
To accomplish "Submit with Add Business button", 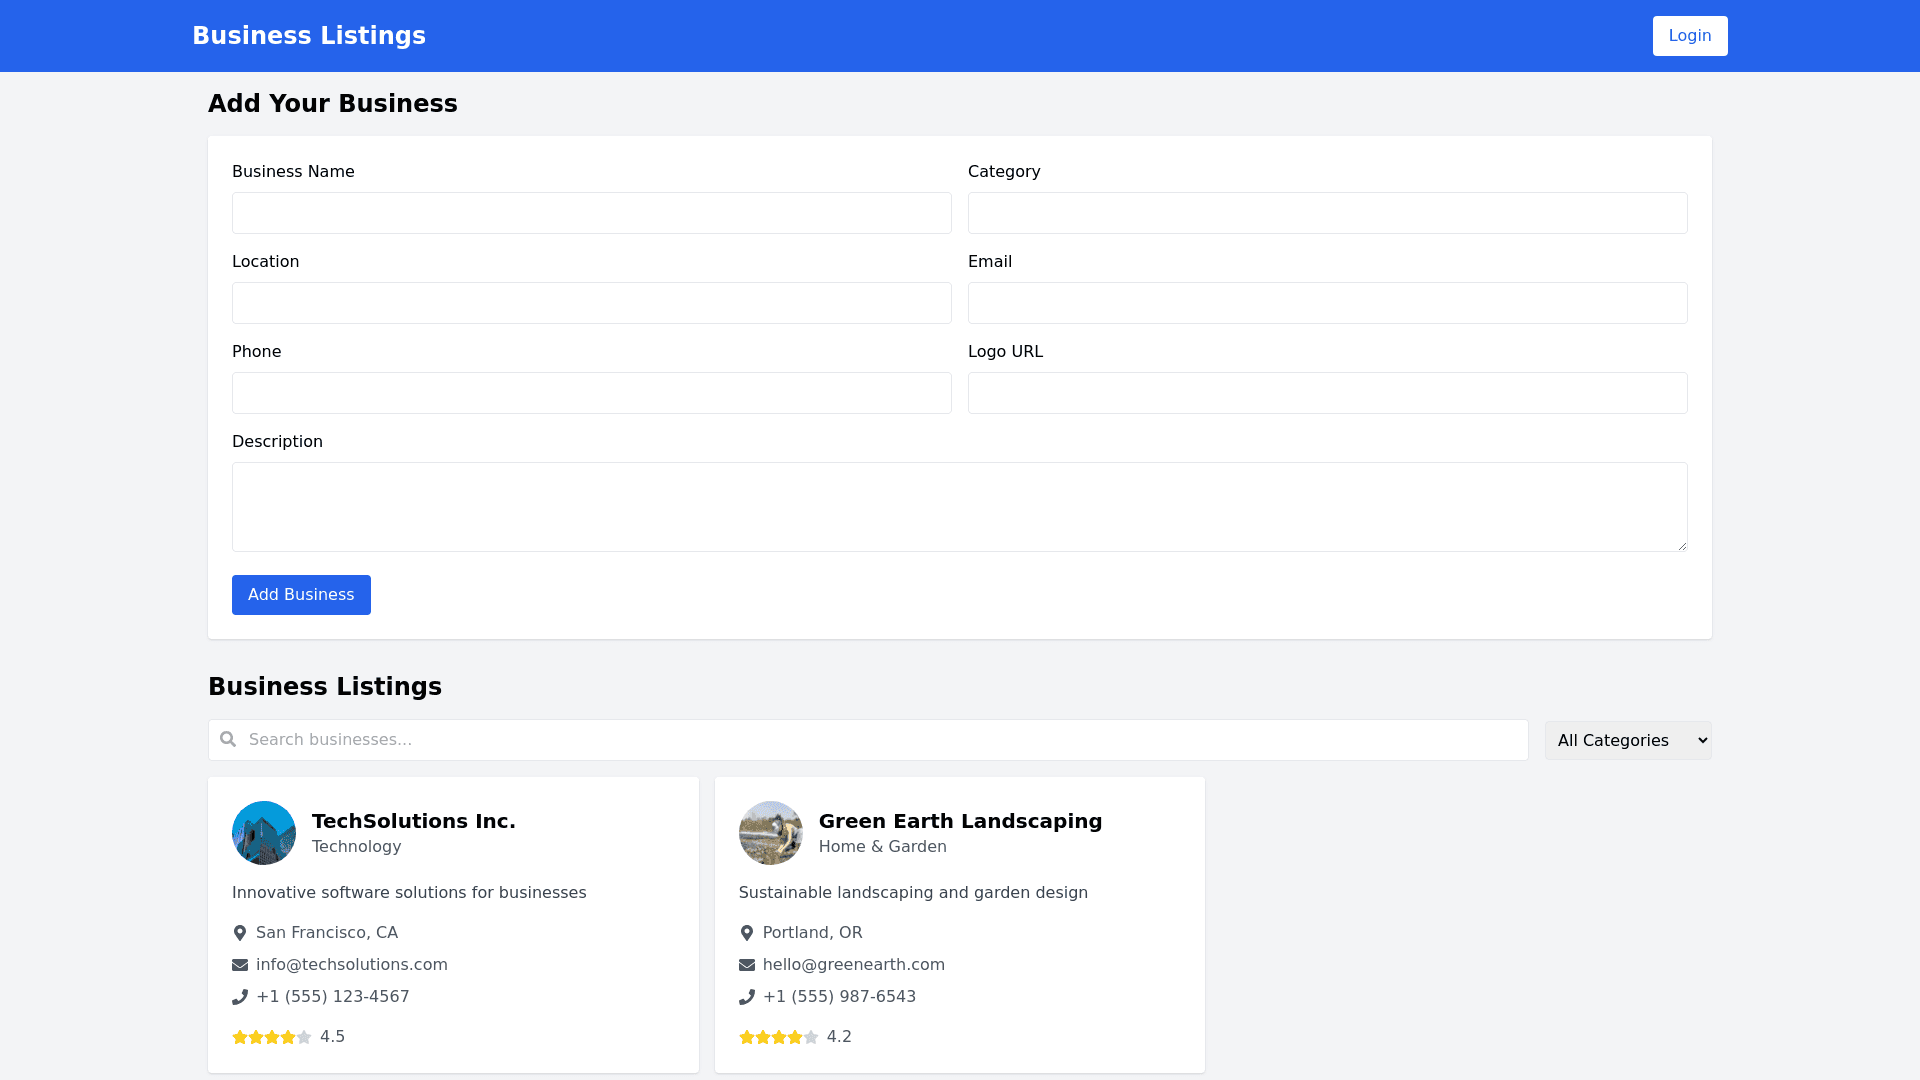I will (301, 595).
